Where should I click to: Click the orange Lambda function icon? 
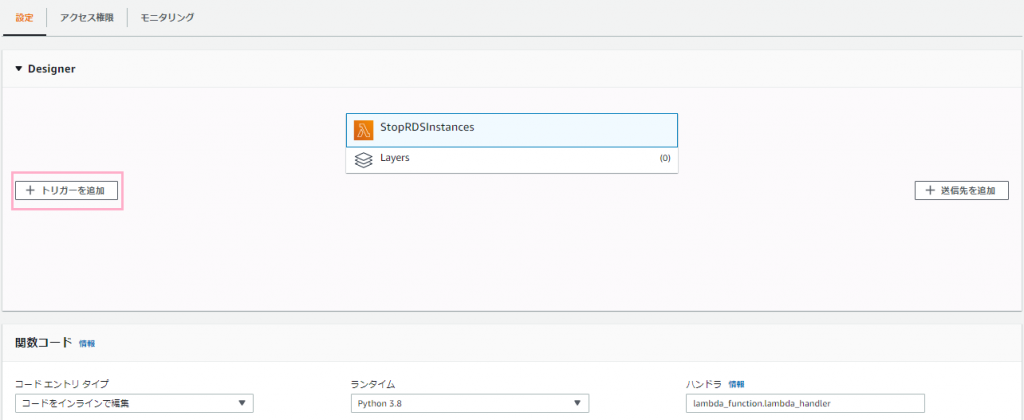(x=363, y=130)
